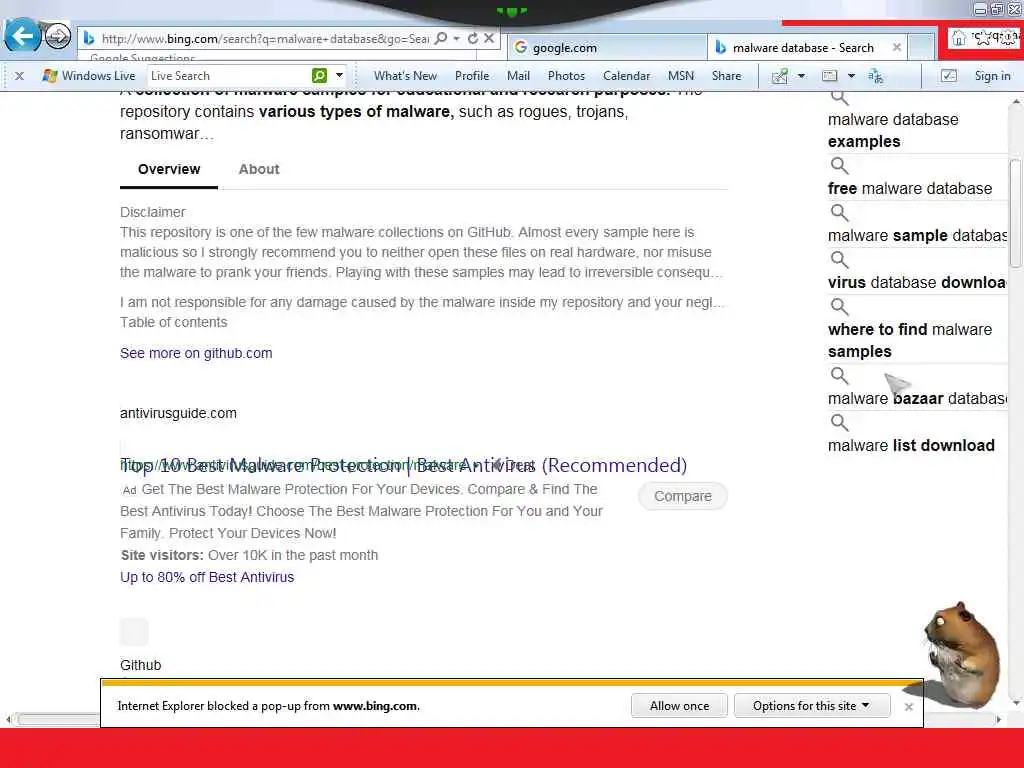Open Favorites with the star icon

[982, 38]
